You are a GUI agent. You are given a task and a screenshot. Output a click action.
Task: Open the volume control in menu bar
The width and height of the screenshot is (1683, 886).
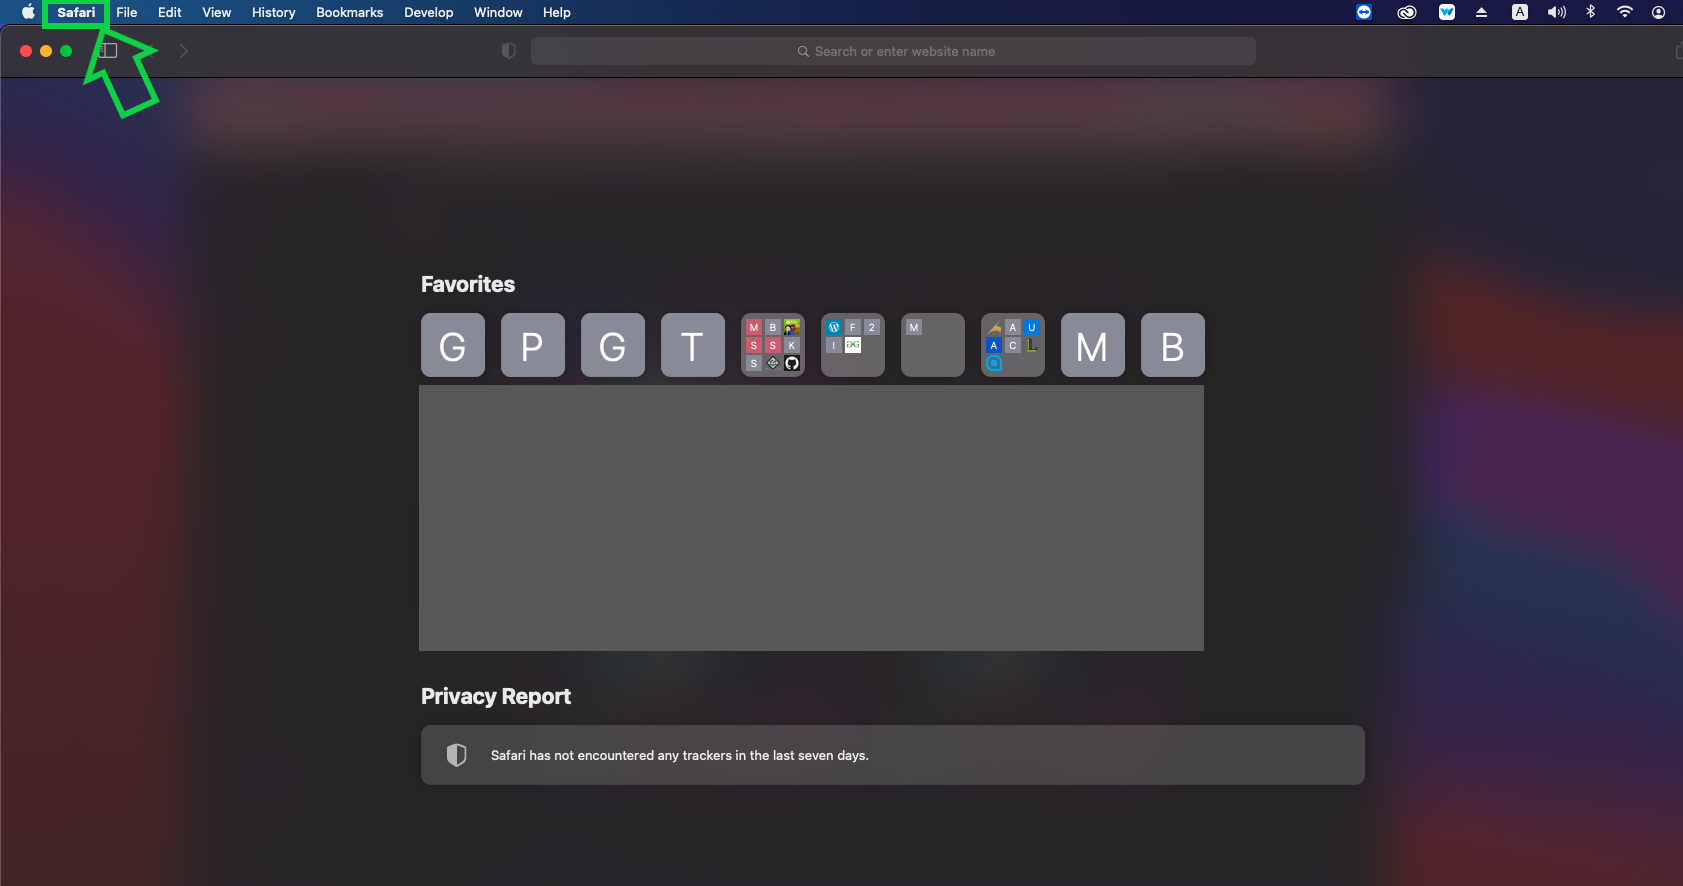click(1557, 12)
